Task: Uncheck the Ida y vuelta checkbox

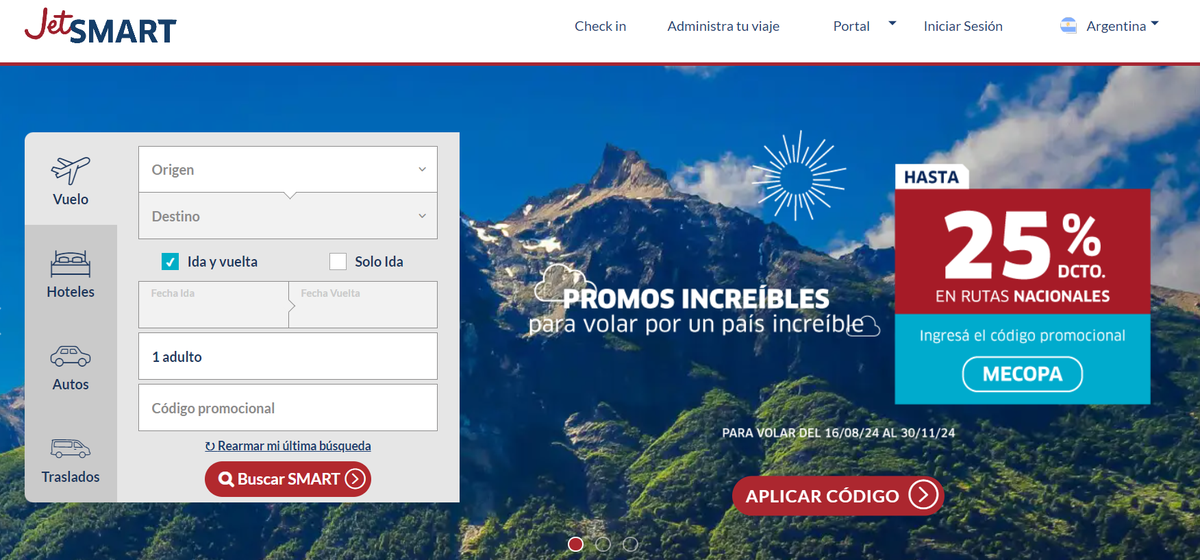Action: click(x=170, y=262)
